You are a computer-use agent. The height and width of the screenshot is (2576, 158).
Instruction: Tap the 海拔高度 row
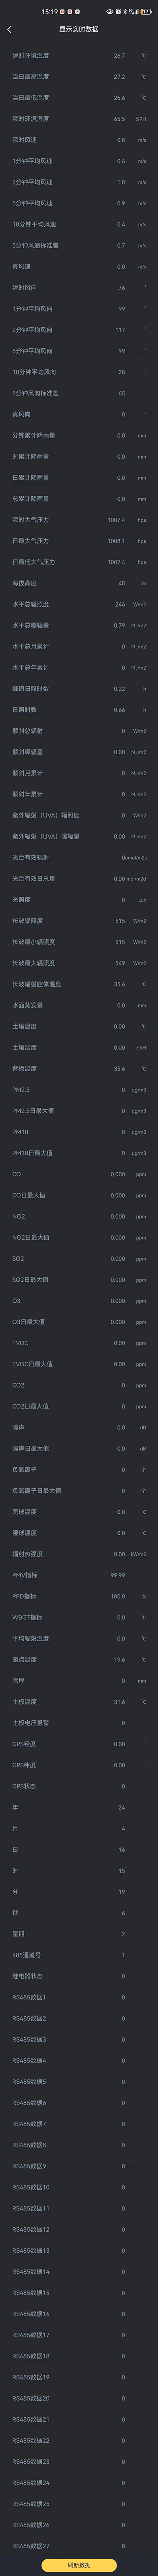pos(79,583)
